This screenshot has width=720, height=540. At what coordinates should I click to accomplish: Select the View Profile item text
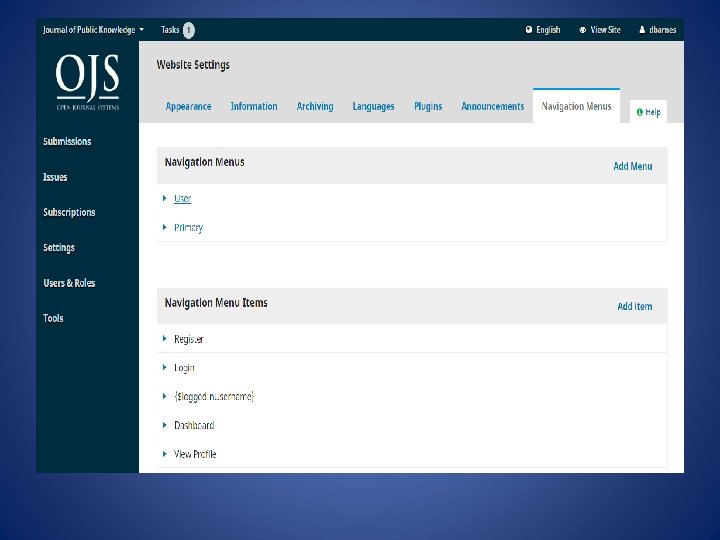(195, 454)
